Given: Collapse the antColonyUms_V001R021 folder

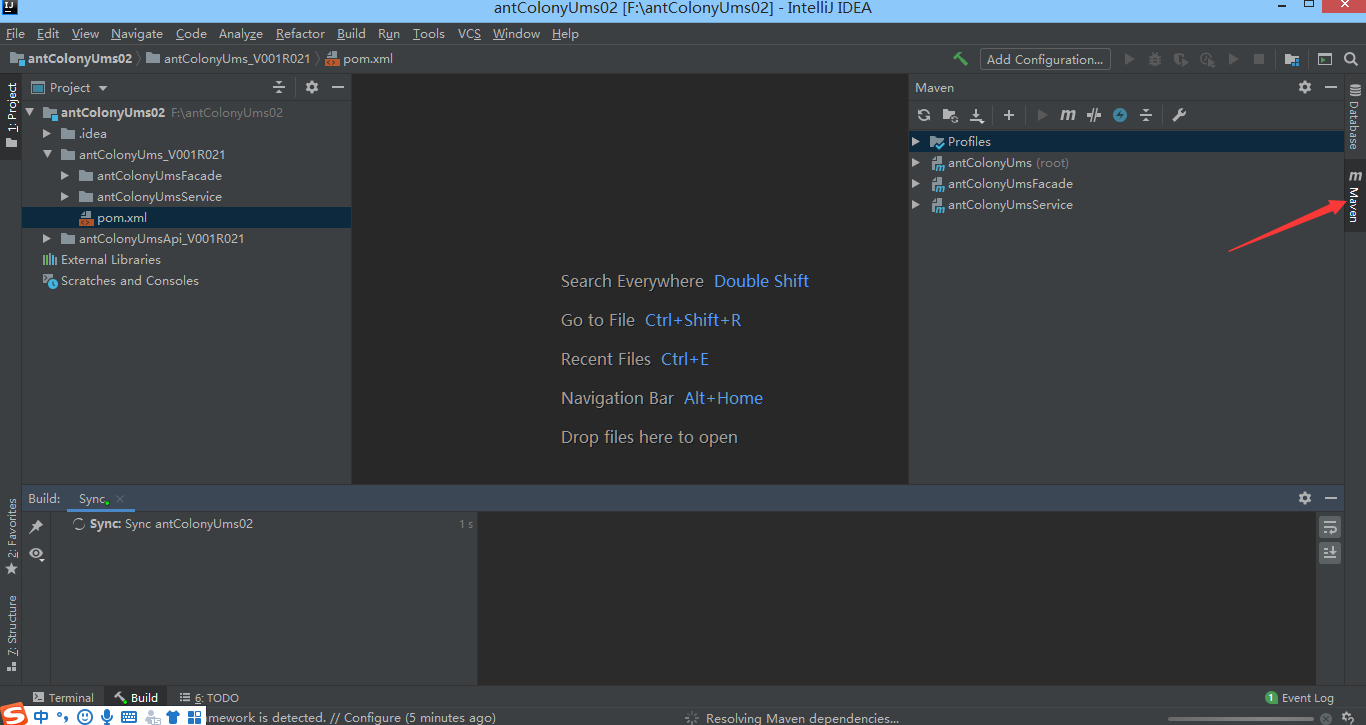Looking at the screenshot, I should coord(47,155).
